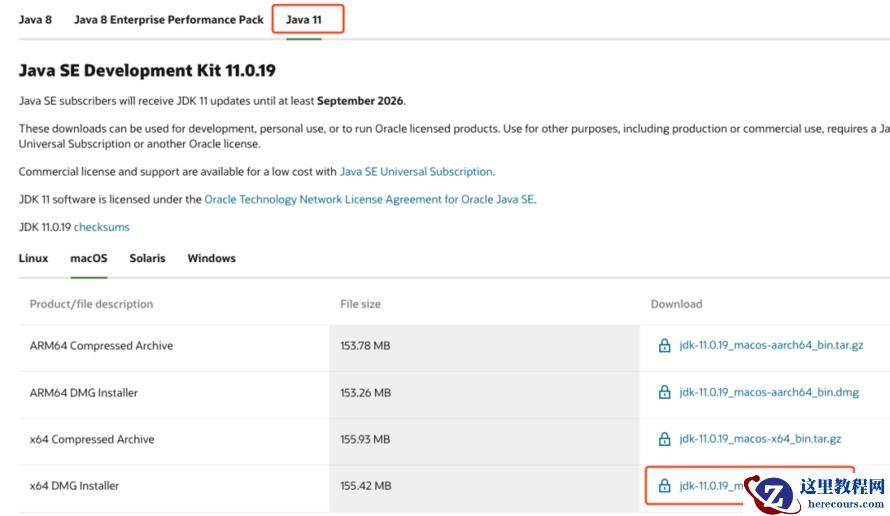The height and width of the screenshot is (516, 890).
Task: Open Java SE Universal Subscription link
Action: pyautogui.click(x=416, y=172)
